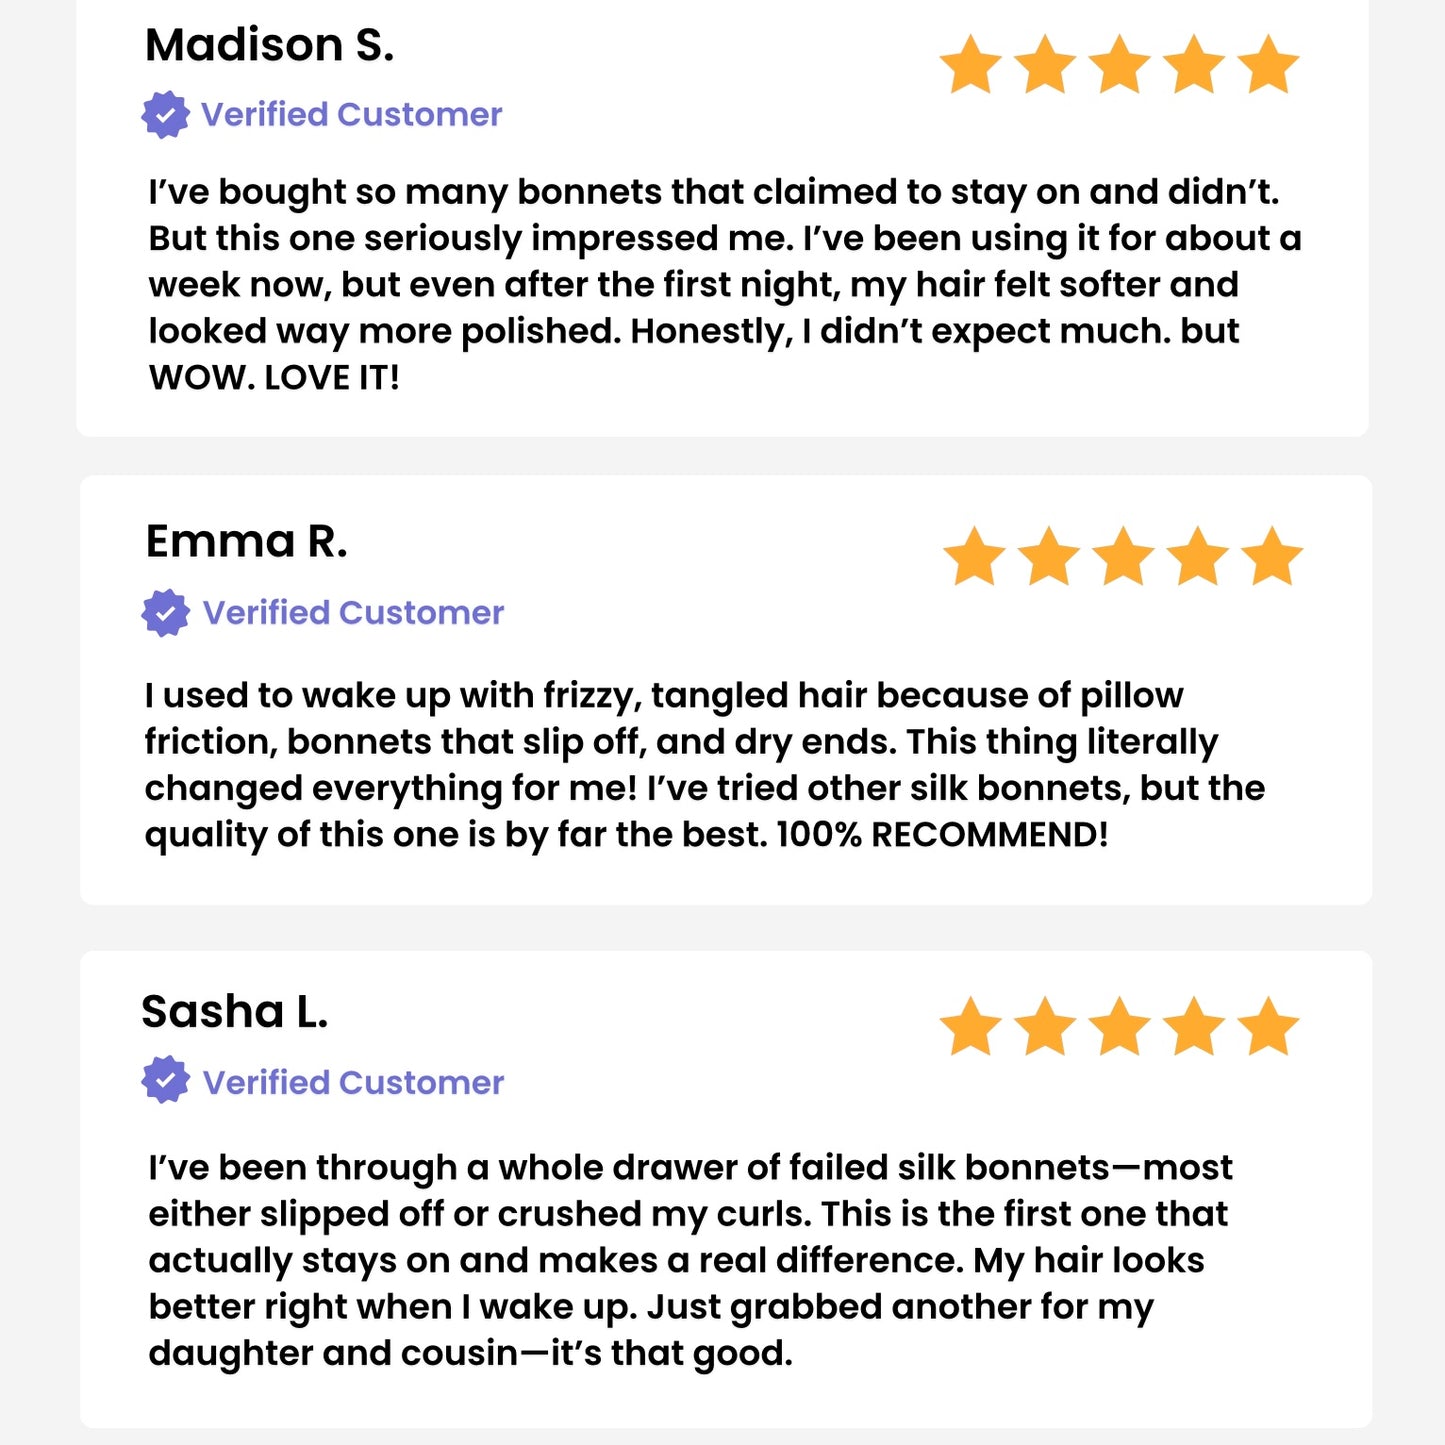Viewport: 1445px width, 1445px height.
Task: Select the reviewer name Sasha L.
Action: (235, 1012)
